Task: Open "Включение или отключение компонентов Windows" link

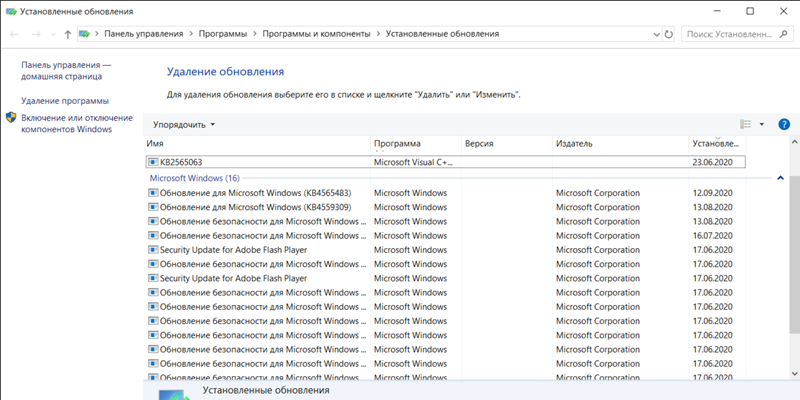Action: pyautogui.click(x=77, y=123)
